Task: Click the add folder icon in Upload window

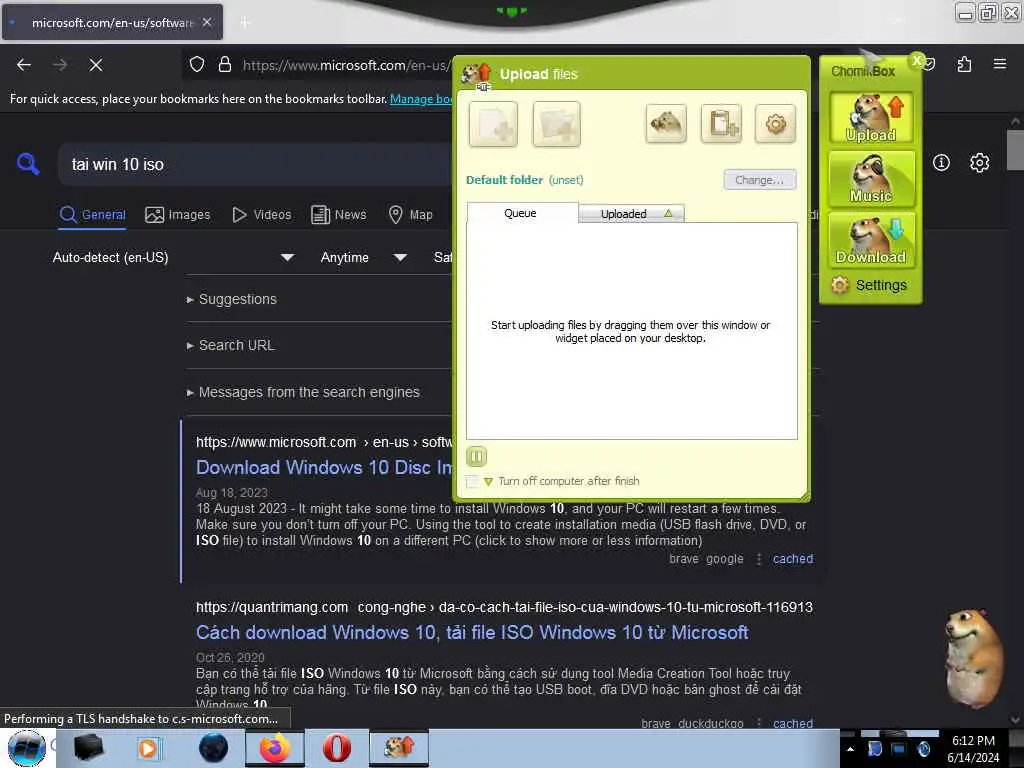Action: pyautogui.click(x=556, y=123)
